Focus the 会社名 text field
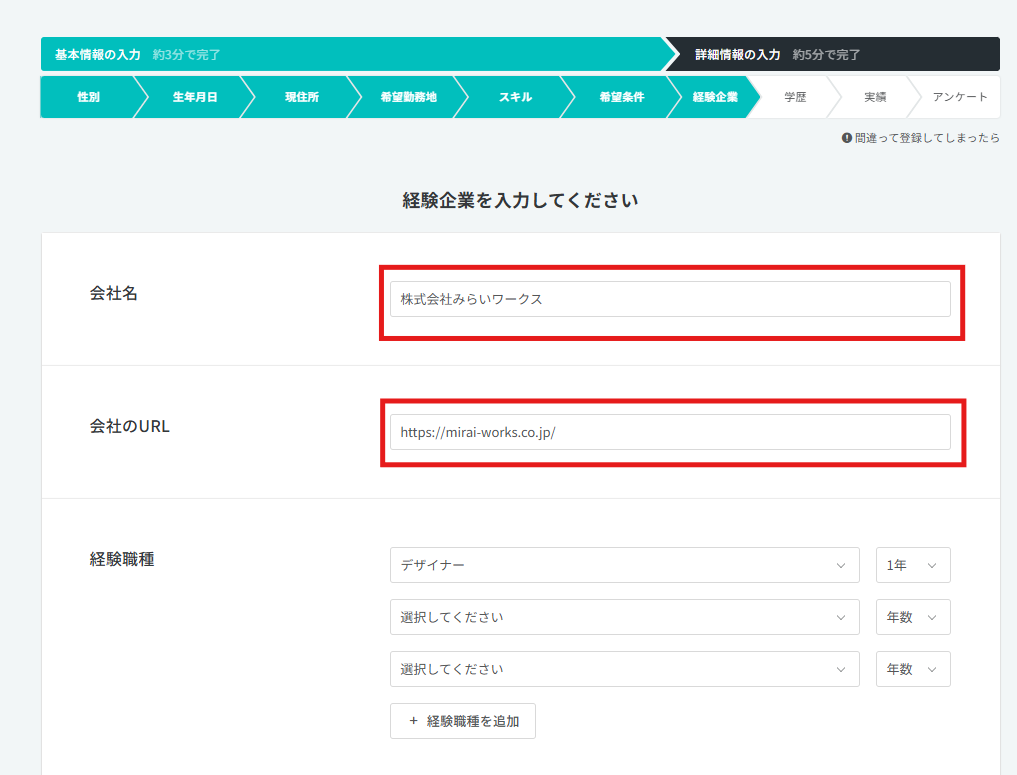Viewport: 1017px width, 775px height. coord(669,299)
